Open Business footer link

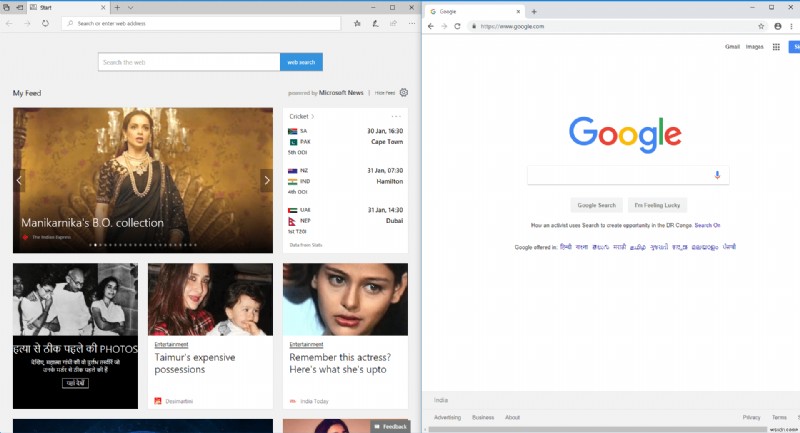pos(483,417)
